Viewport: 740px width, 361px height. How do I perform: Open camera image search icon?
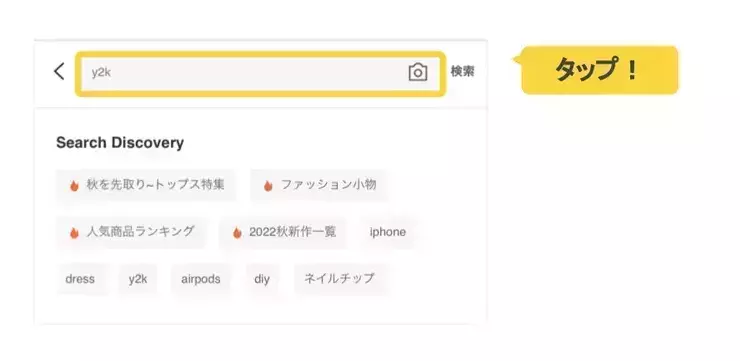418,72
